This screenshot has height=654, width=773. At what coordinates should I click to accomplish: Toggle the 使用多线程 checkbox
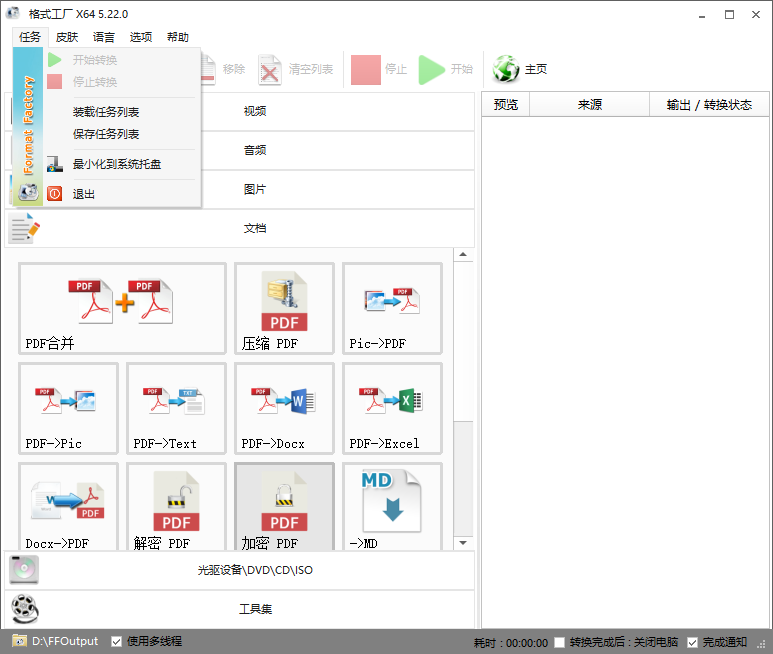click(116, 641)
